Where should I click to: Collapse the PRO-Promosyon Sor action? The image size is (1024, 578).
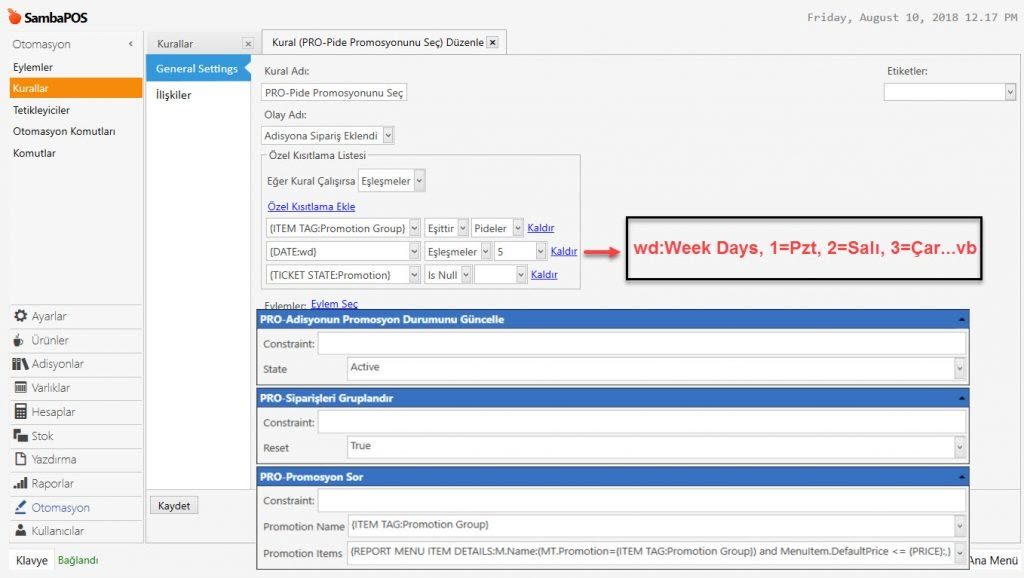961,477
